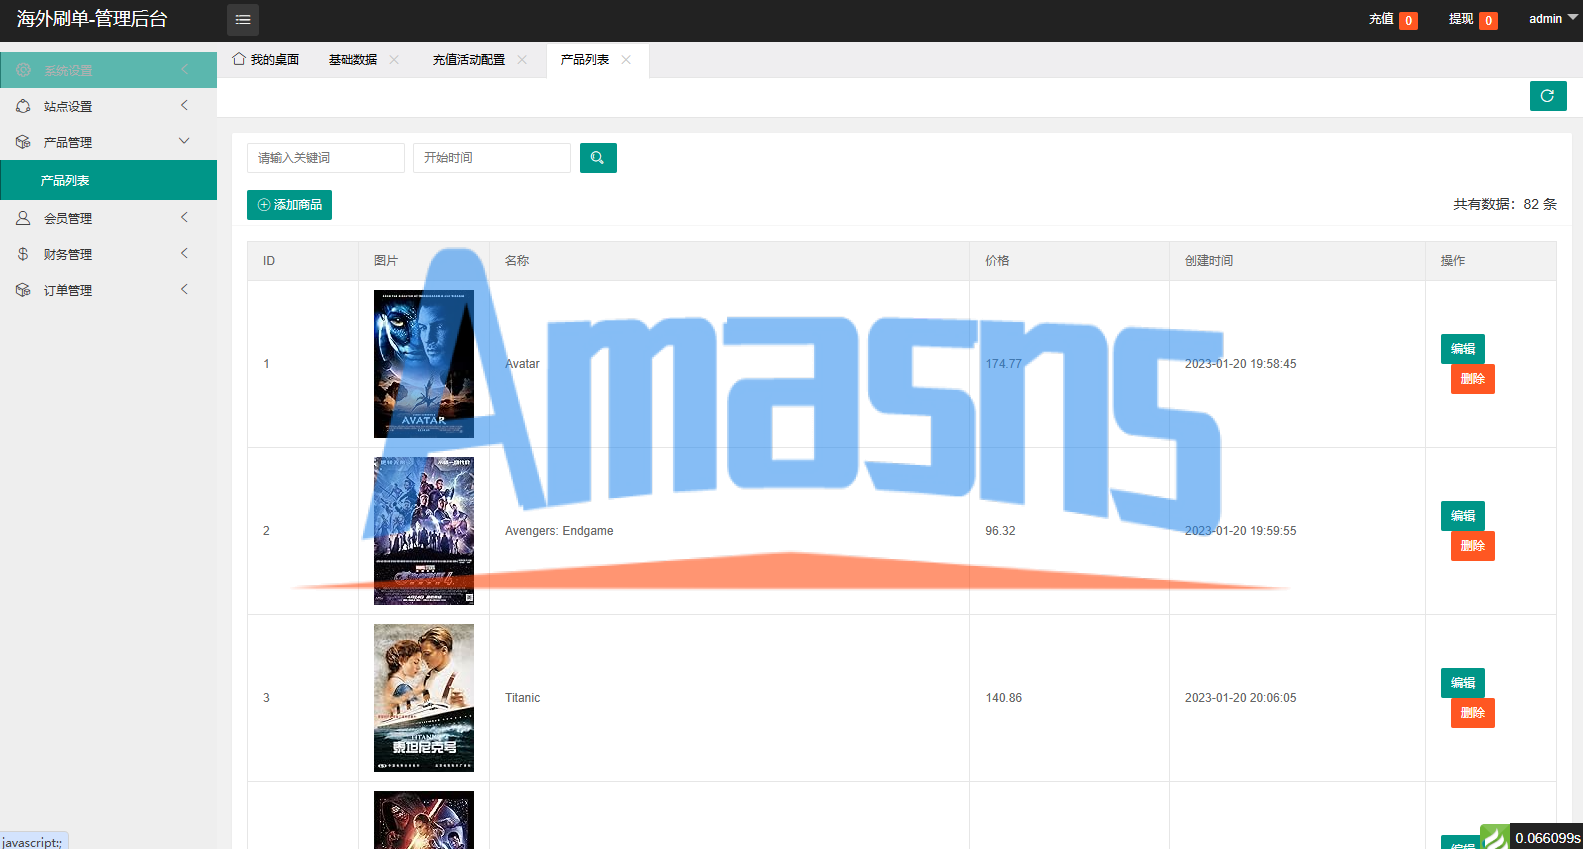Delete the Avengers: Endgame product
The width and height of the screenshot is (1583, 849).
point(1473,546)
